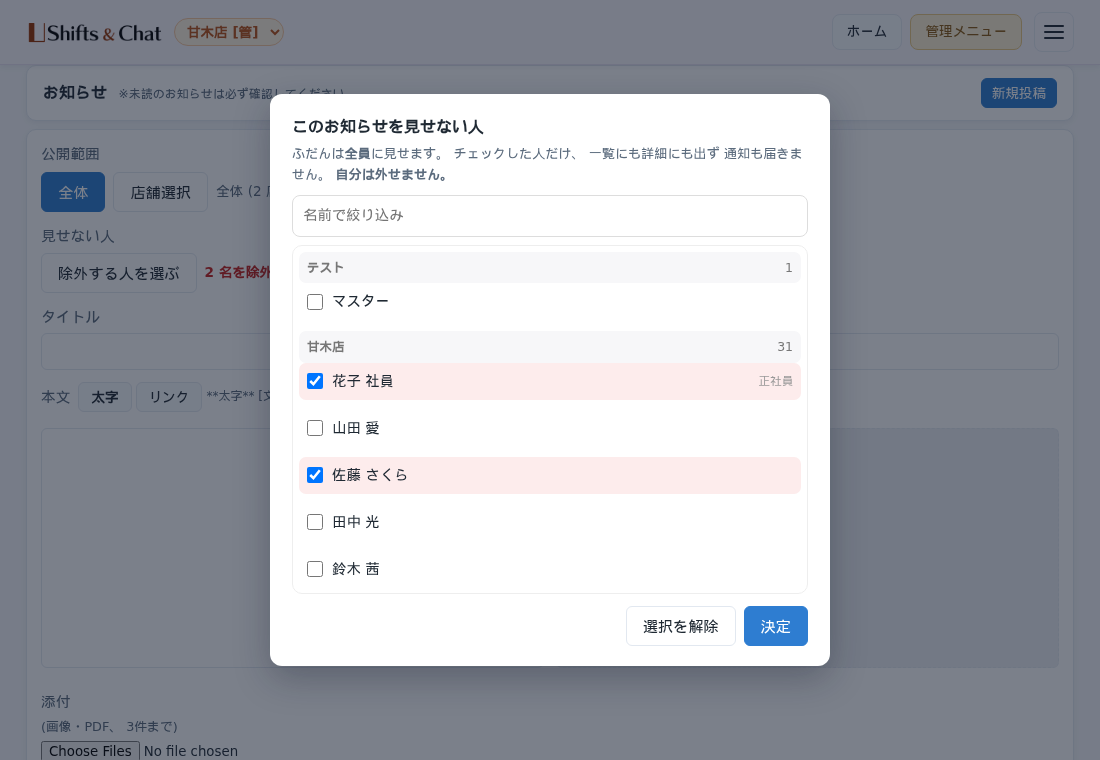Confirm with the 決定 button
1100x760 pixels.
tap(775, 626)
